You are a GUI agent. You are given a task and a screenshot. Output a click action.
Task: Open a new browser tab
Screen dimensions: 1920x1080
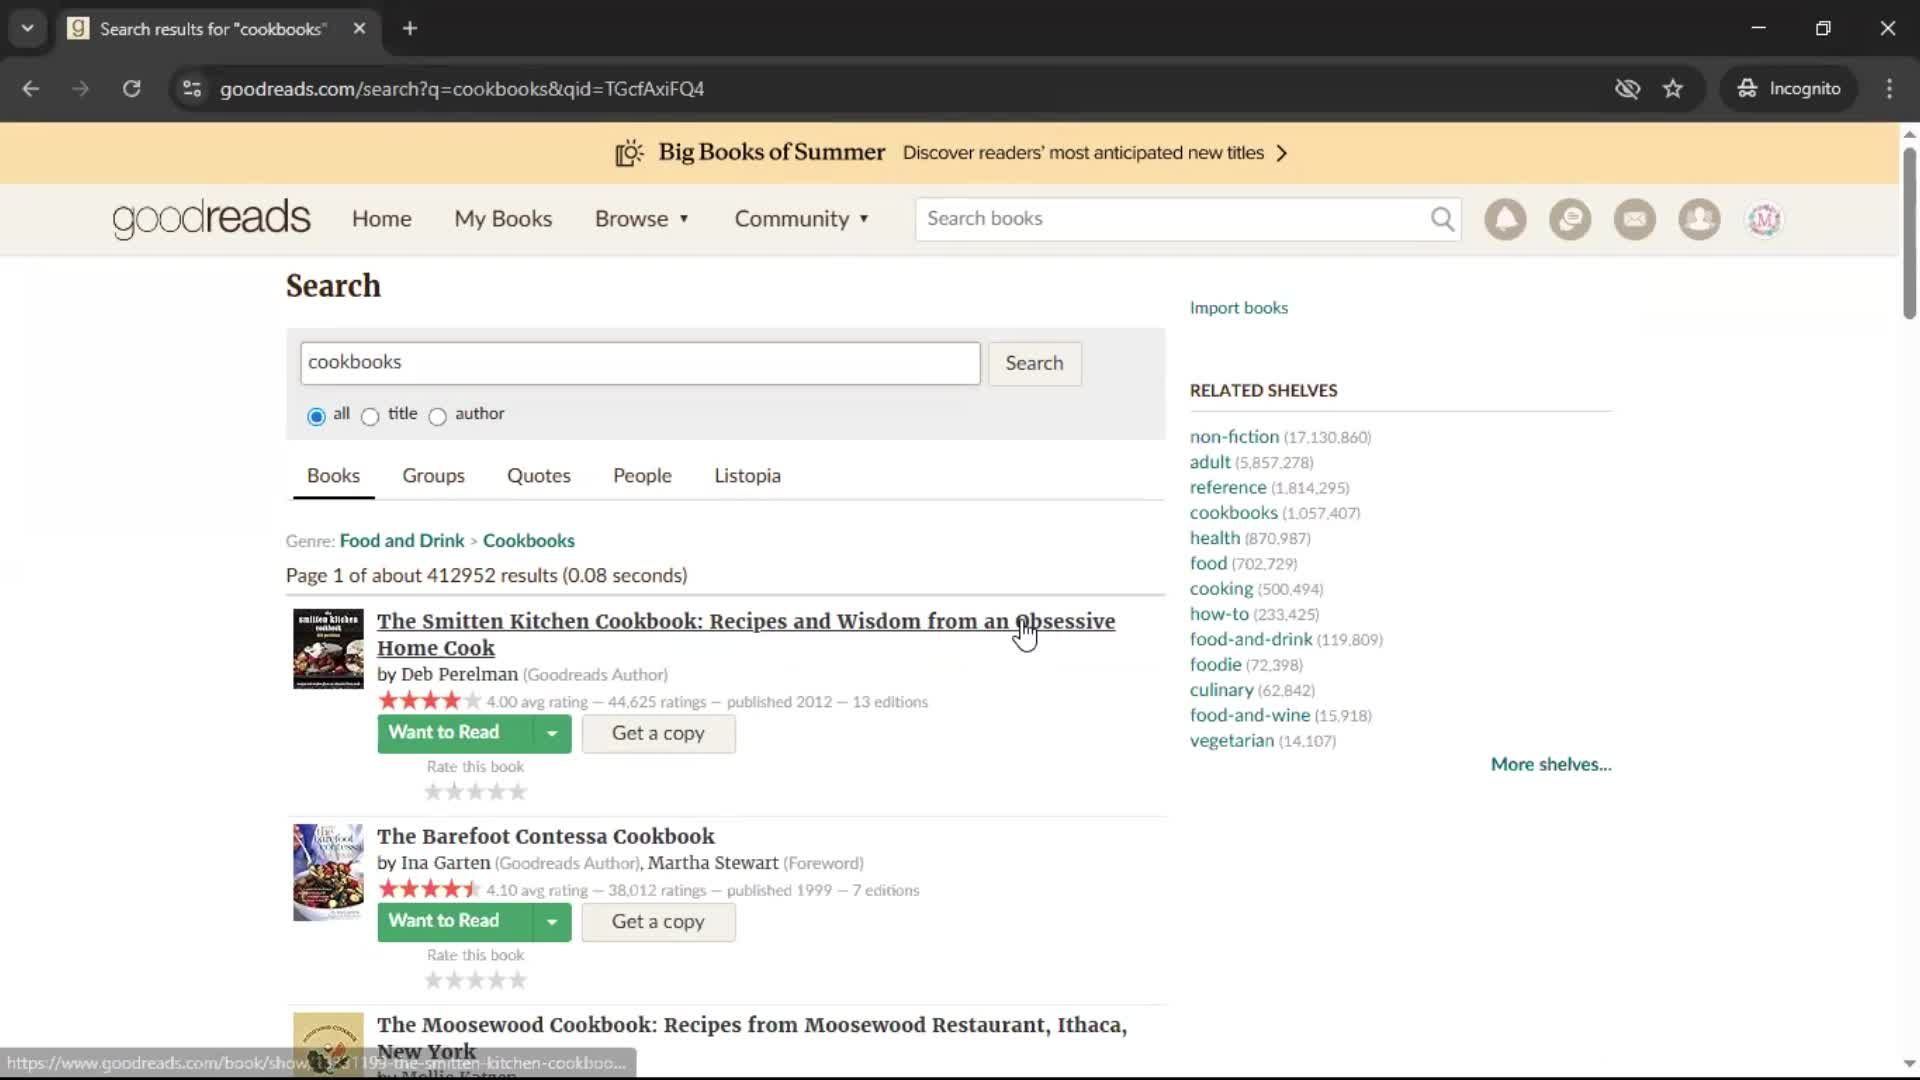pyautogui.click(x=410, y=28)
